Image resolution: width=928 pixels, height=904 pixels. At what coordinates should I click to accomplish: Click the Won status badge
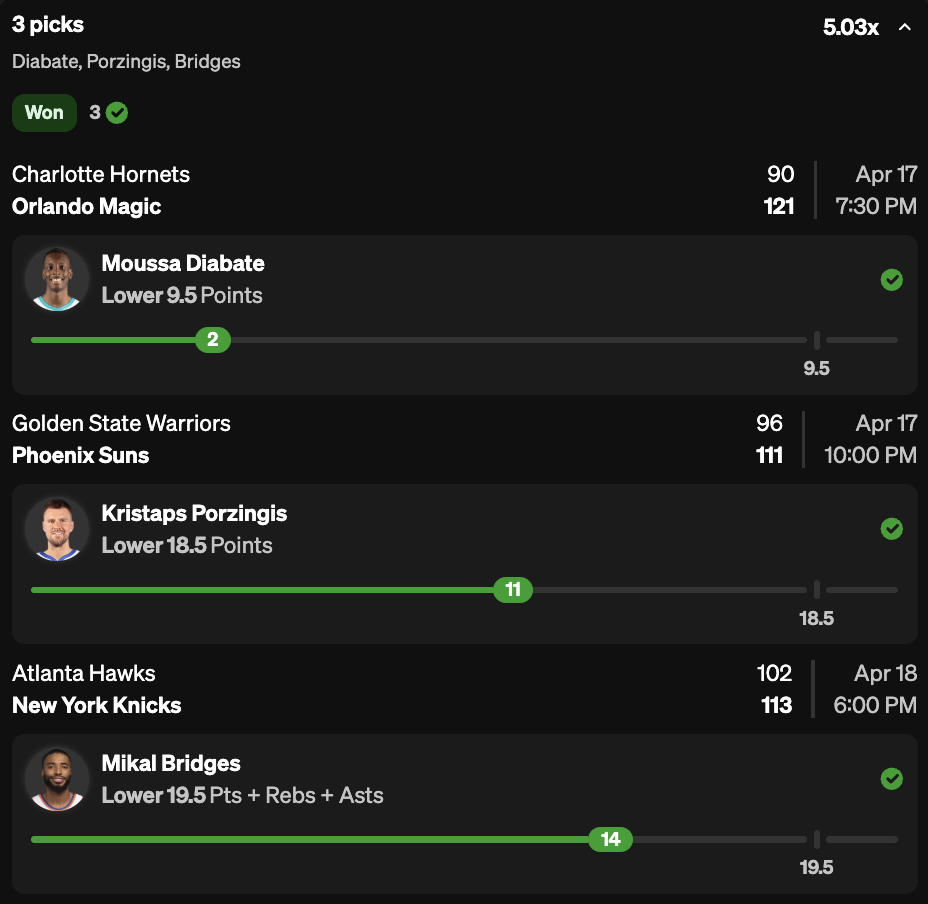pos(44,113)
